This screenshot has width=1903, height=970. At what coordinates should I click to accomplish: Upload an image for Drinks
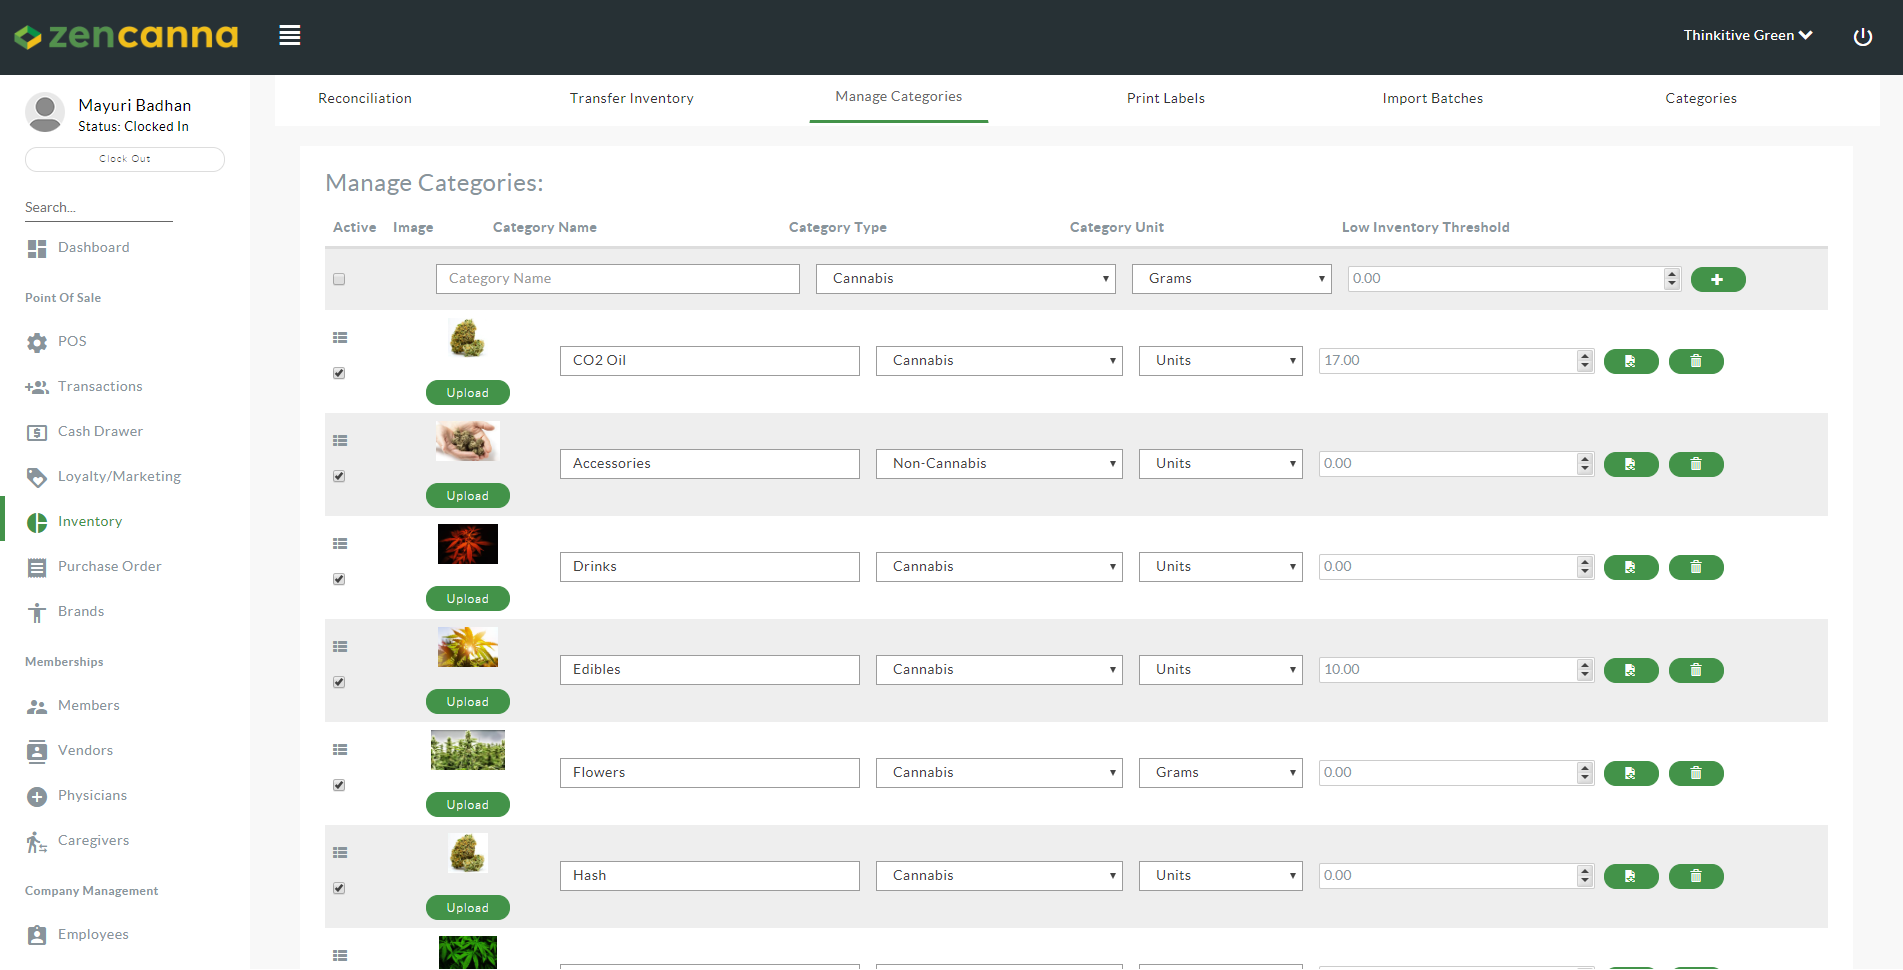(x=468, y=599)
